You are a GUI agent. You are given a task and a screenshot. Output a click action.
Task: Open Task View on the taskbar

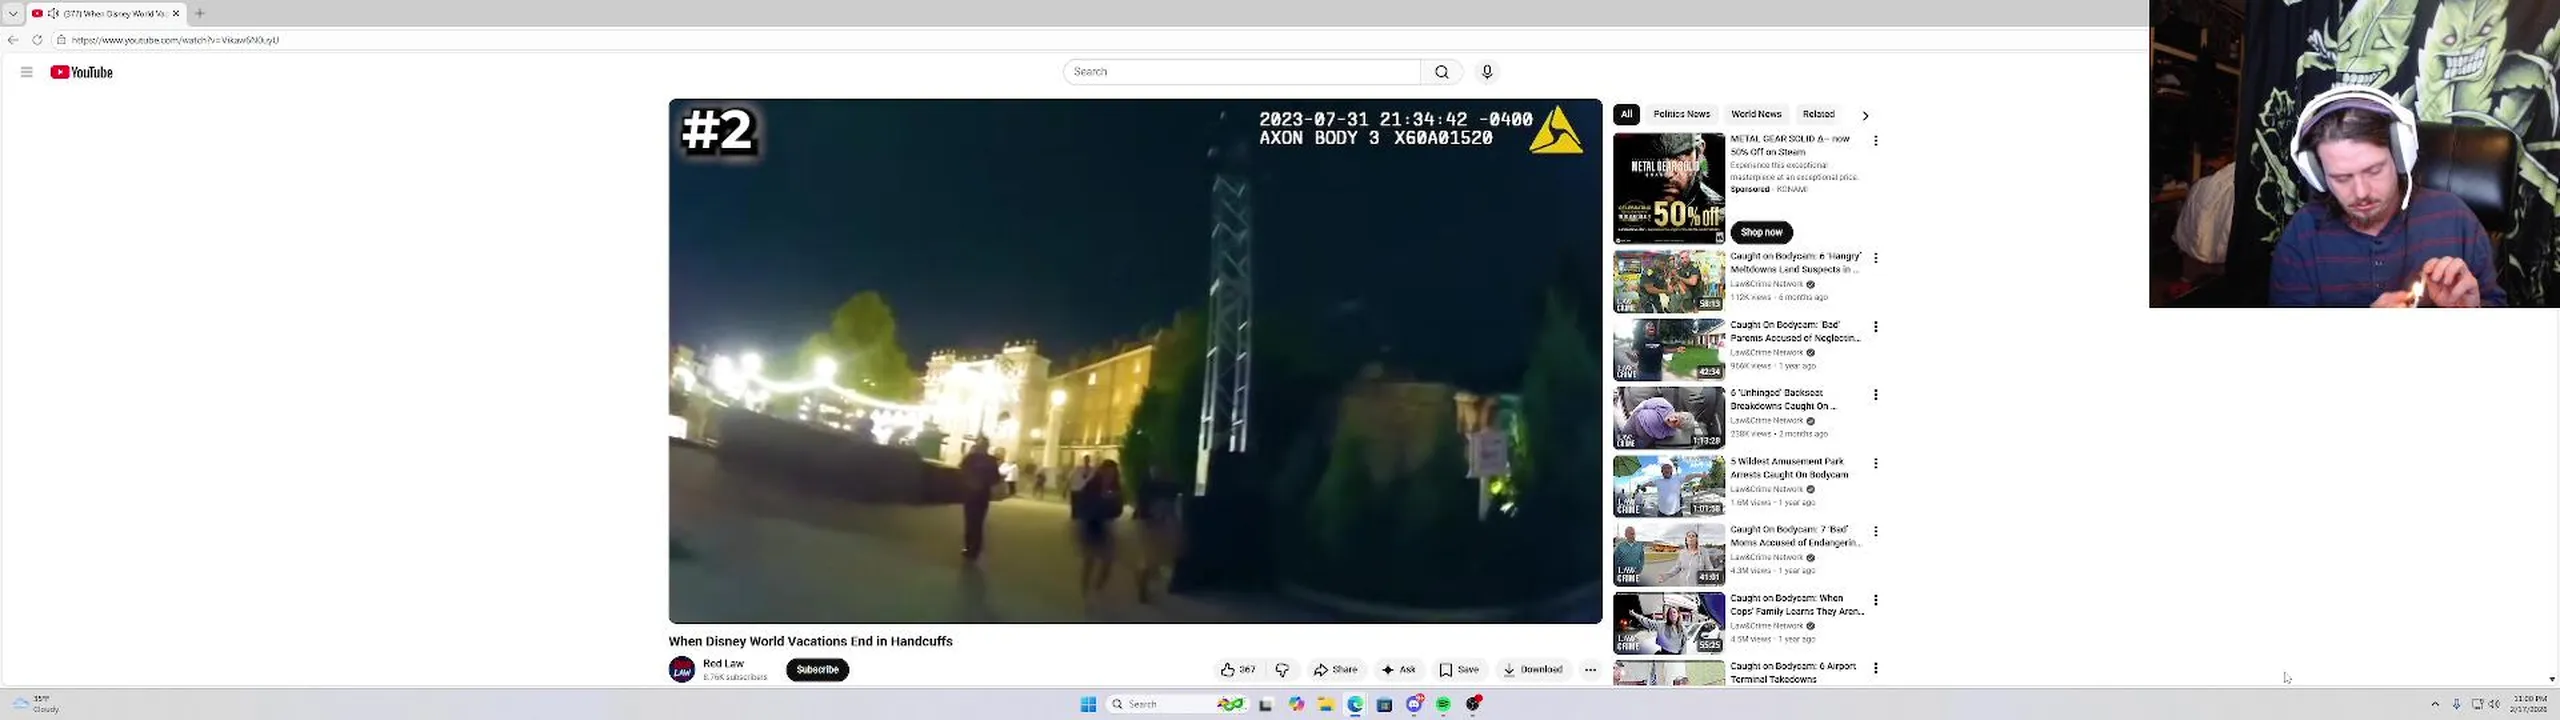click(1265, 704)
